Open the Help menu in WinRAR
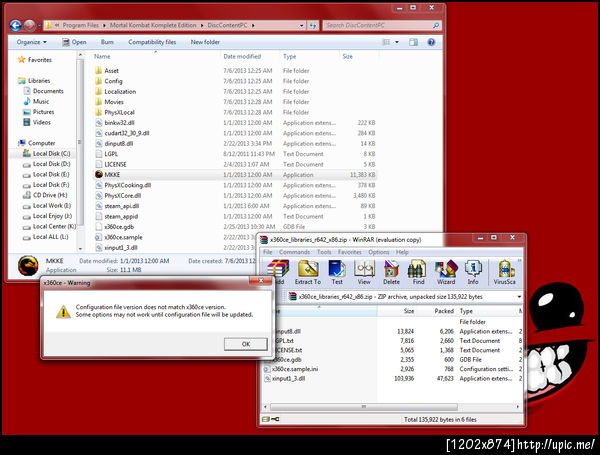 (402, 252)
